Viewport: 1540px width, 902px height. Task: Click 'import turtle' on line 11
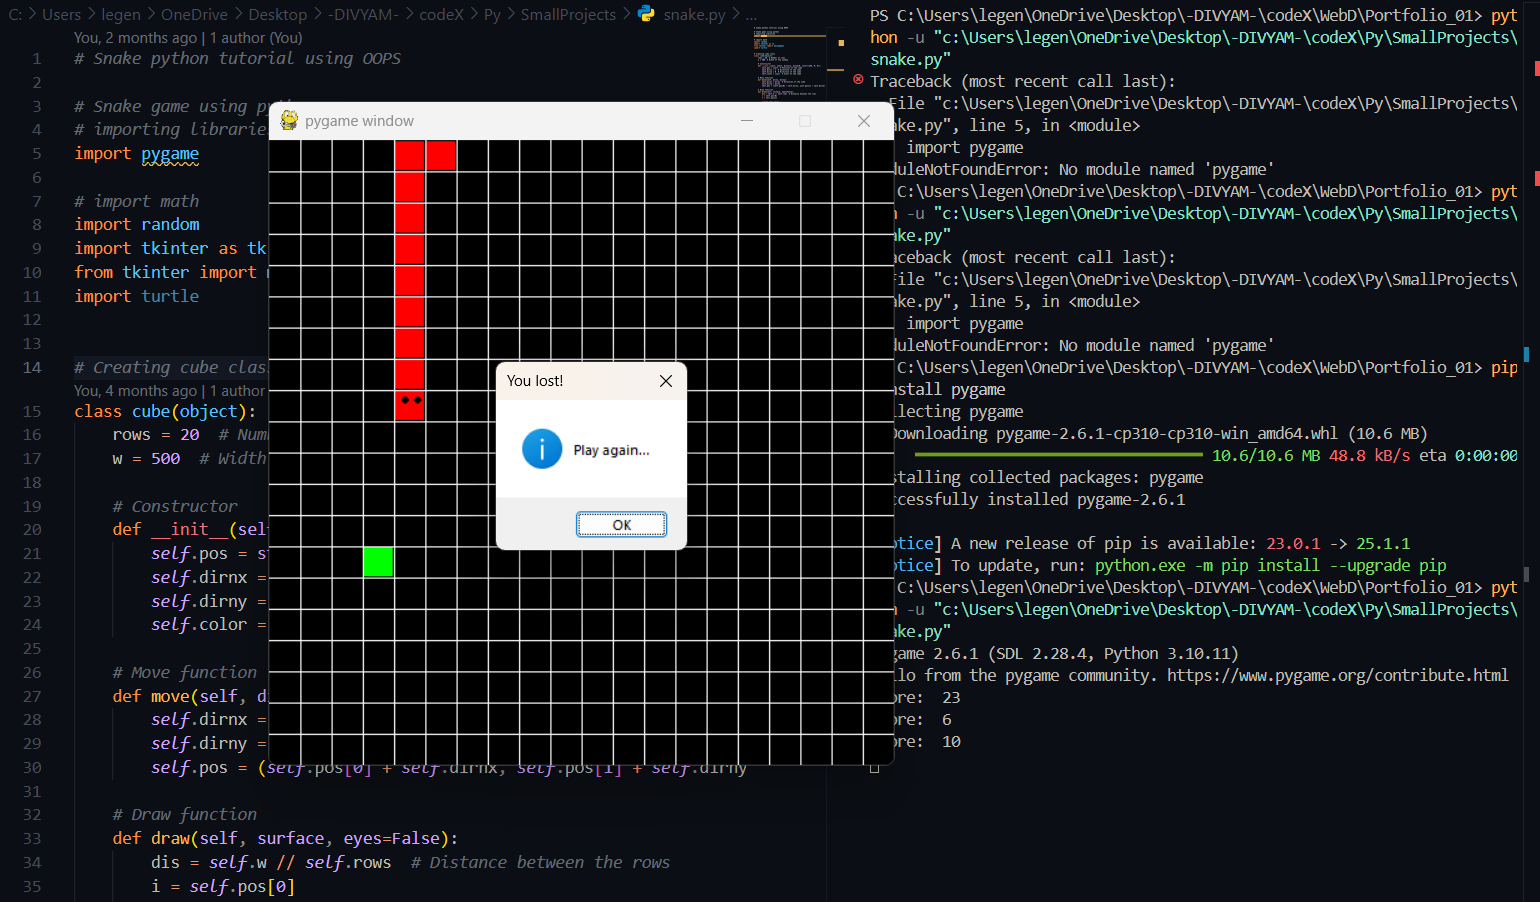pyautogui.click(x=136, y=296)
